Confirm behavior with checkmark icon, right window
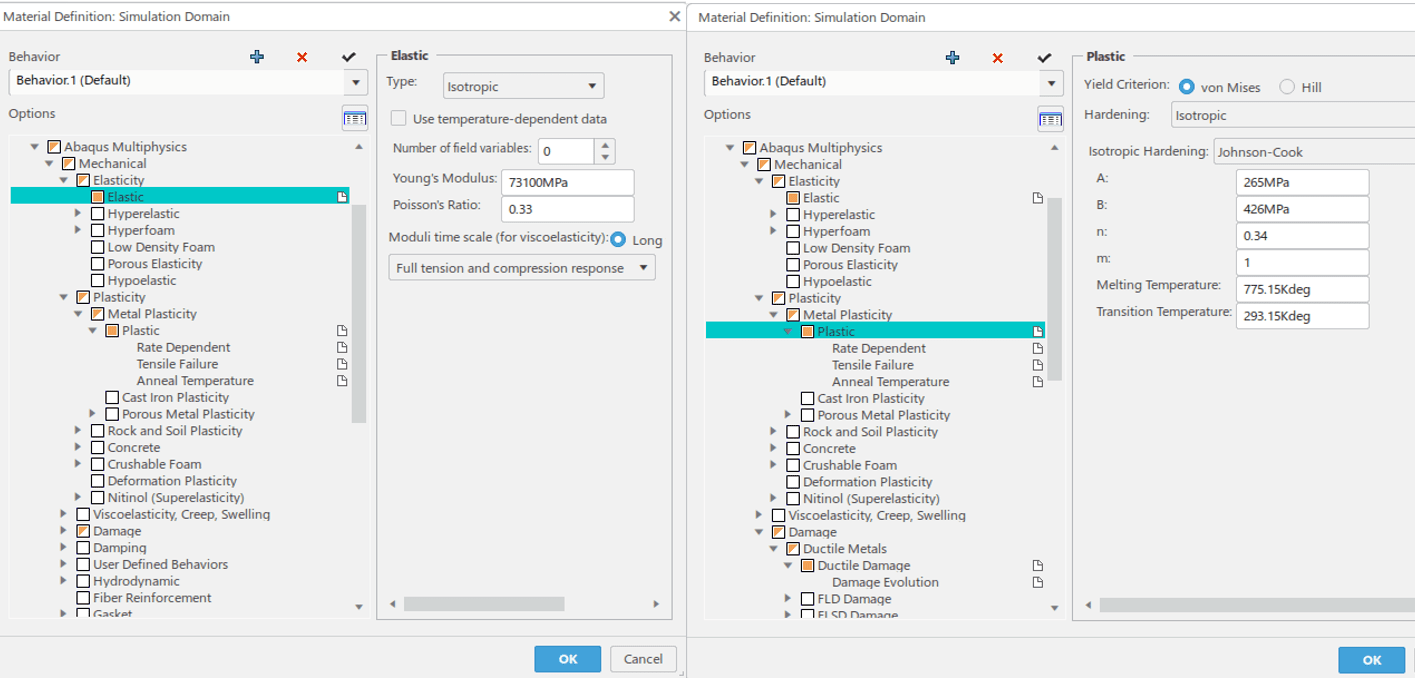1415x683 pixels. (x=1044, y=58)
